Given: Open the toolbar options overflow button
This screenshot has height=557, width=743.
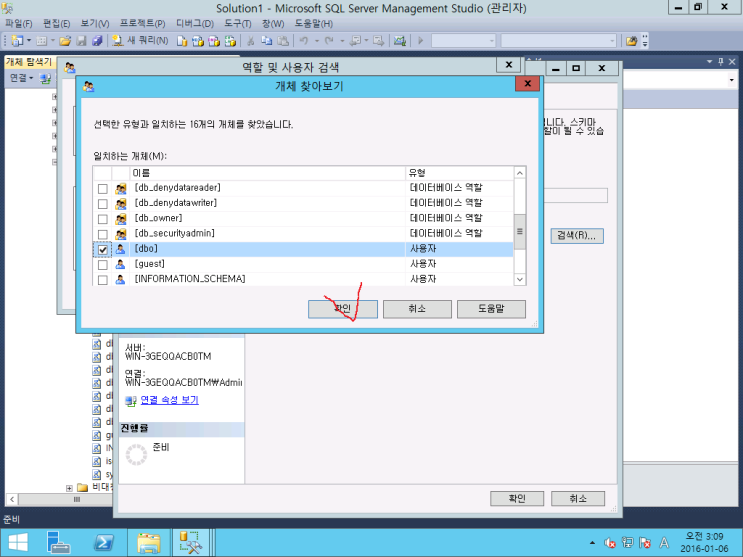Looking at the screenshot, I should [x=645, y=41].
